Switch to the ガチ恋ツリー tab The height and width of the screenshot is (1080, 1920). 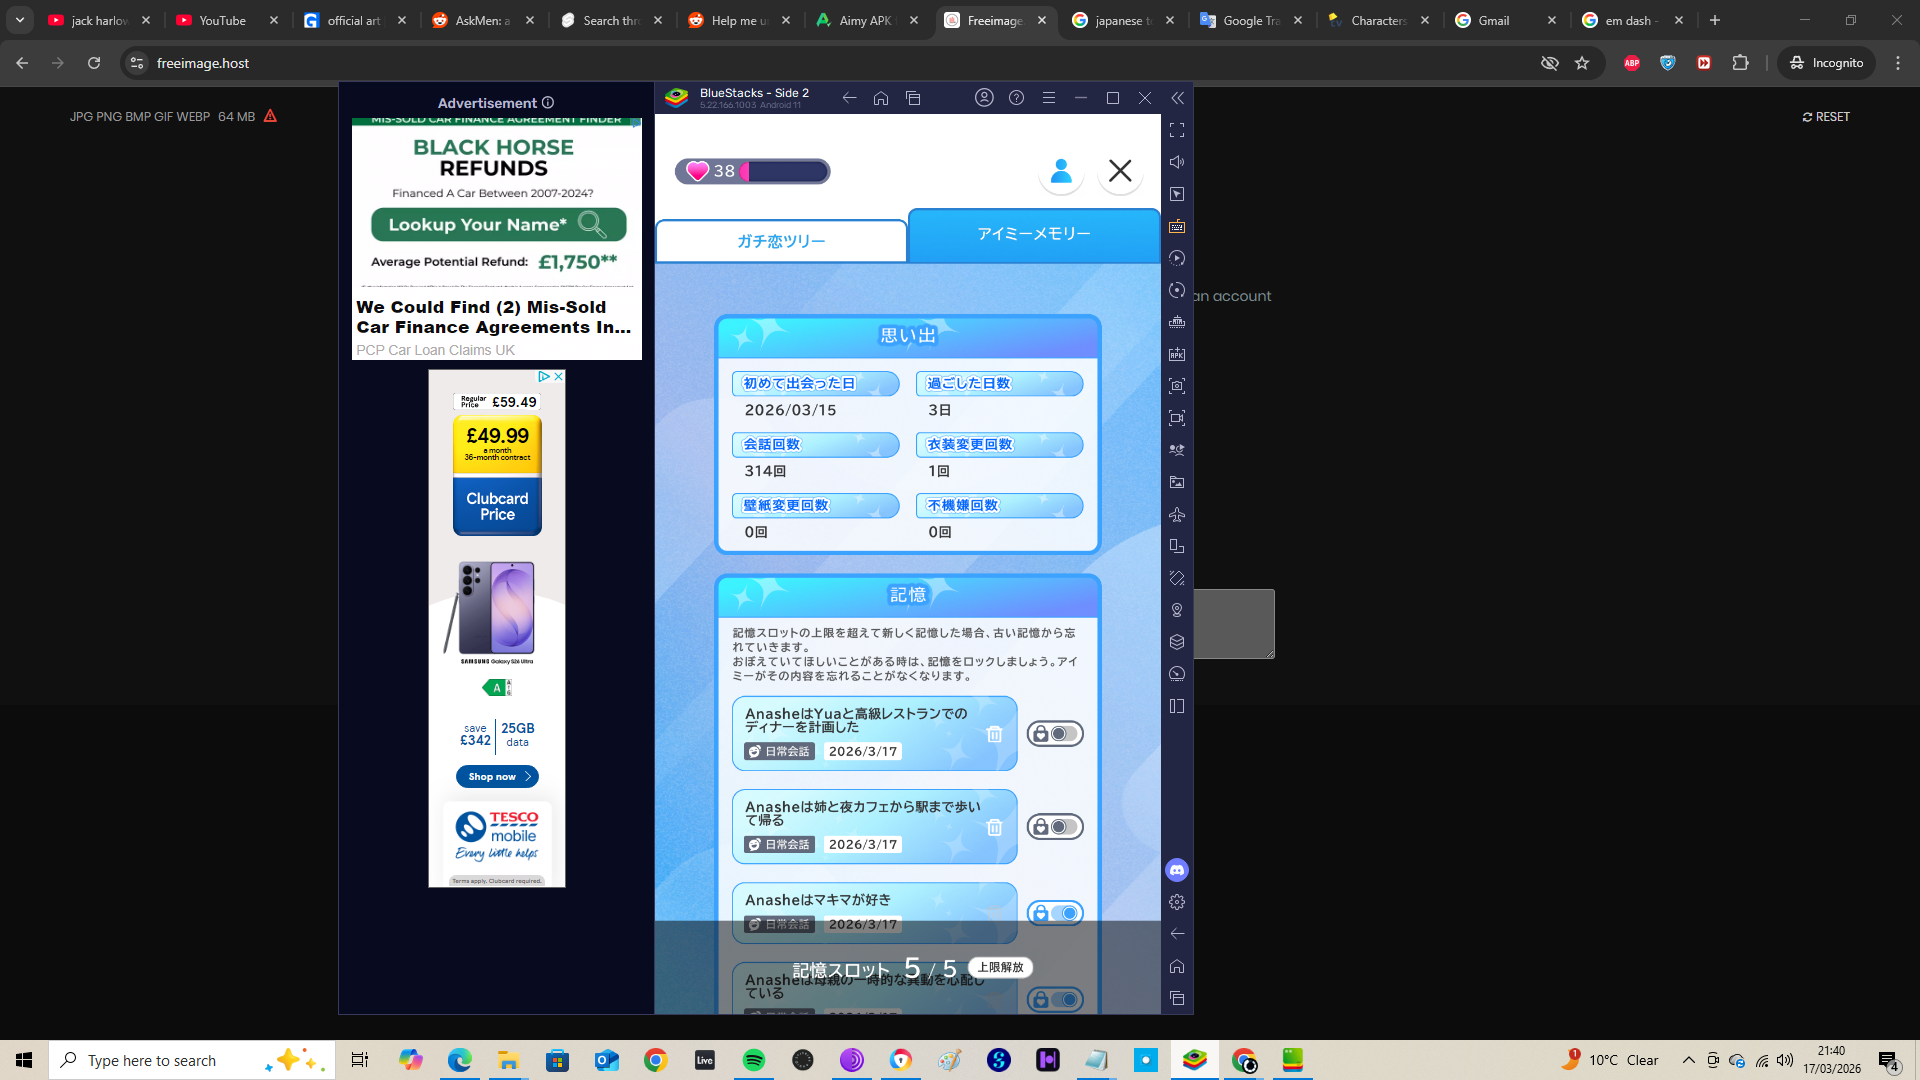click(x=781, y=241)
